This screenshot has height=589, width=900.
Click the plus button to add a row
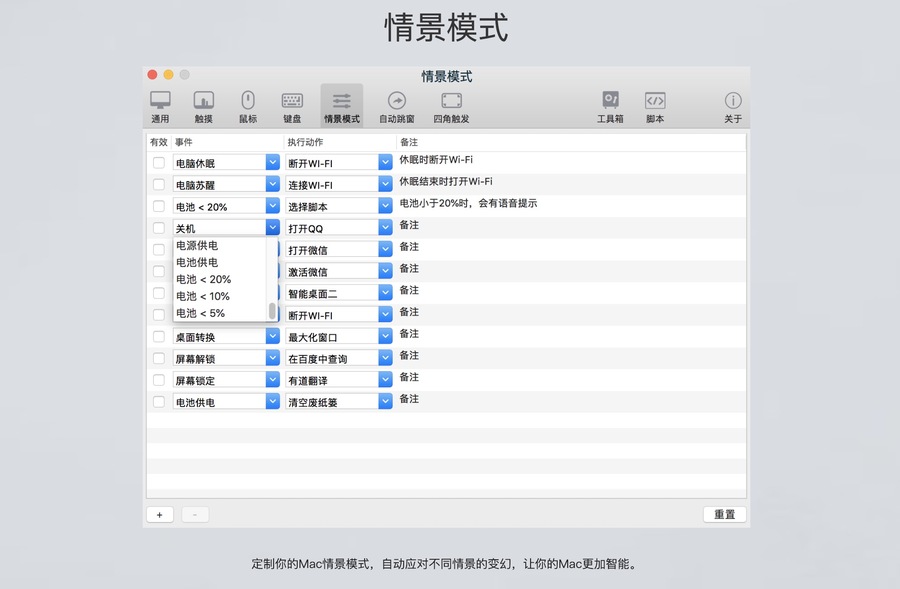click(x=160, y=515)
